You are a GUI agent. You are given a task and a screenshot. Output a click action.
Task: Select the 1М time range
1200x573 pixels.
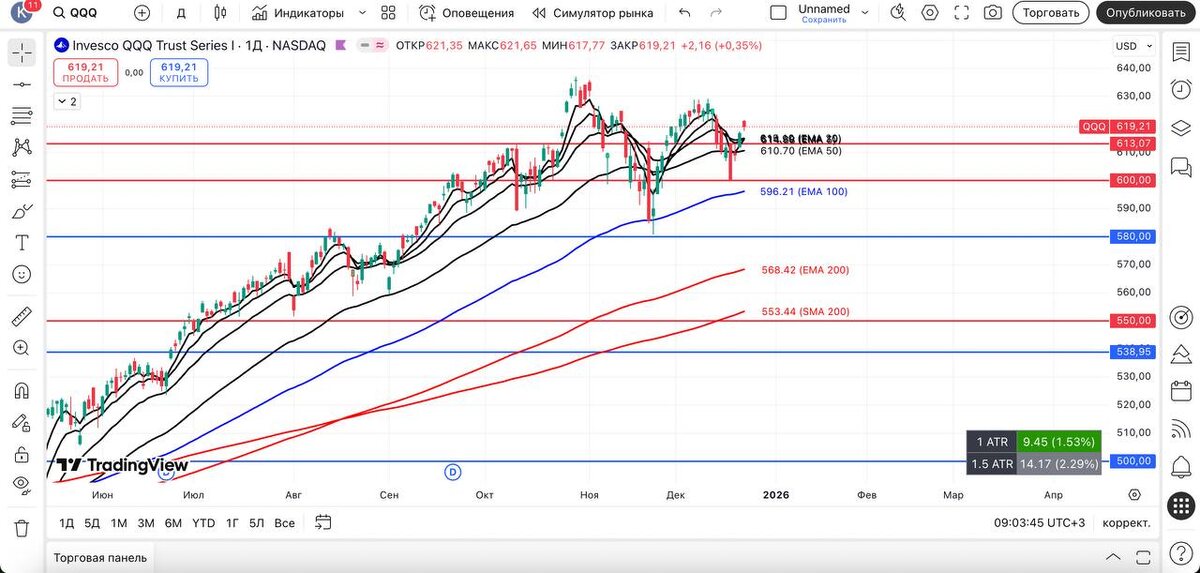click(x=119, y=523)
